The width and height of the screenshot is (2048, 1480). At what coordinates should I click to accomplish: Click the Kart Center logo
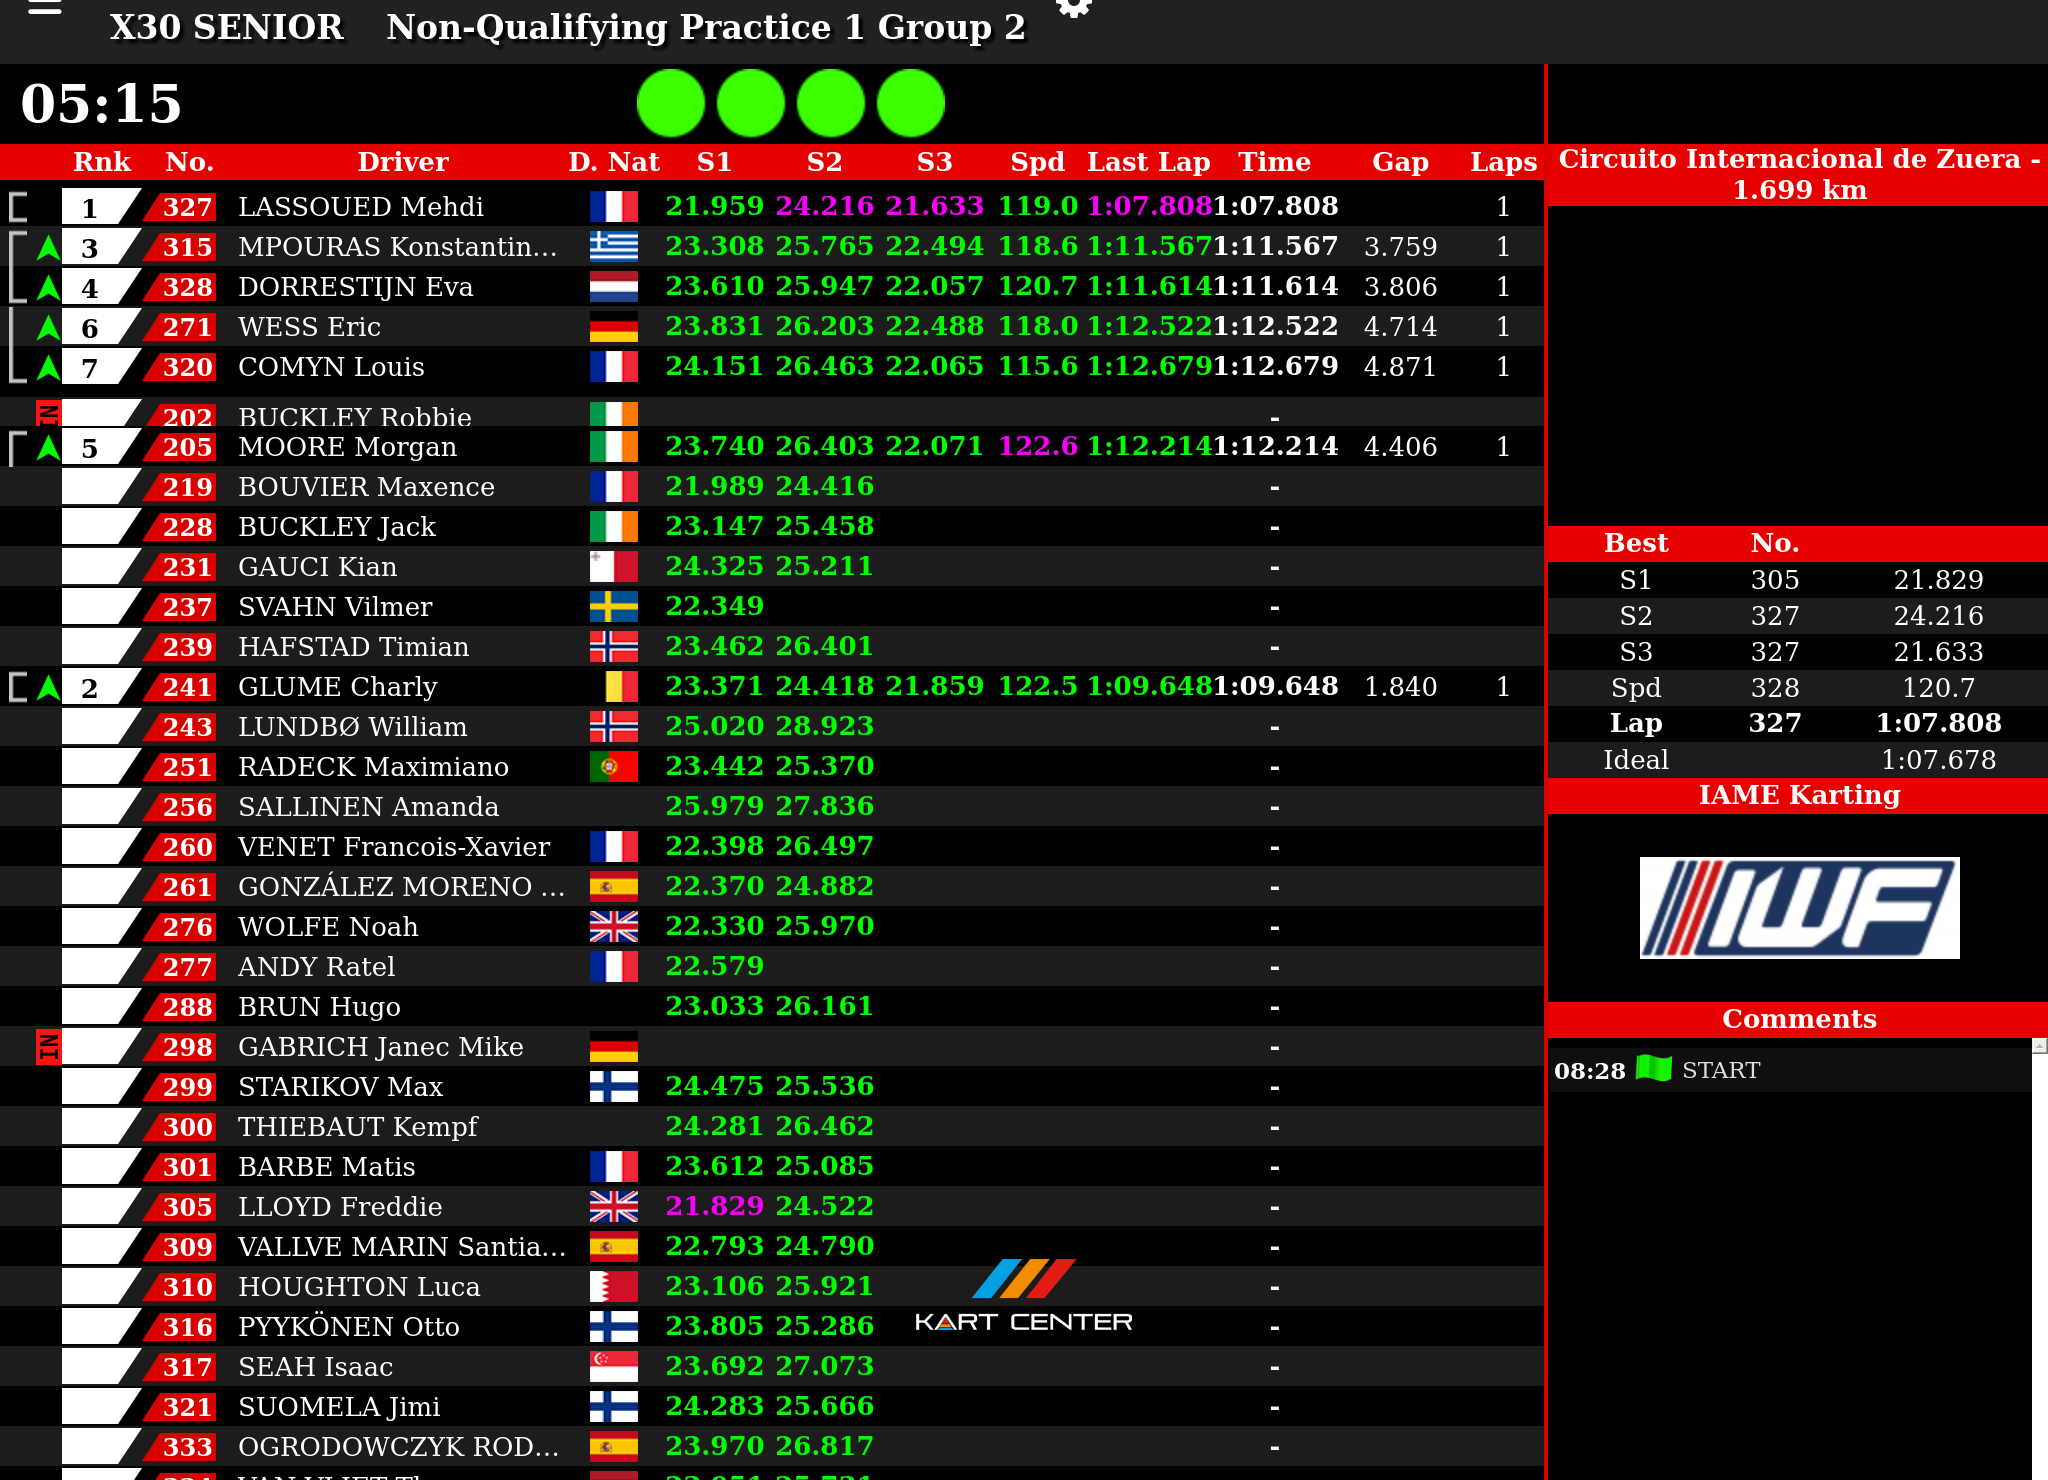point(1024,1296)
